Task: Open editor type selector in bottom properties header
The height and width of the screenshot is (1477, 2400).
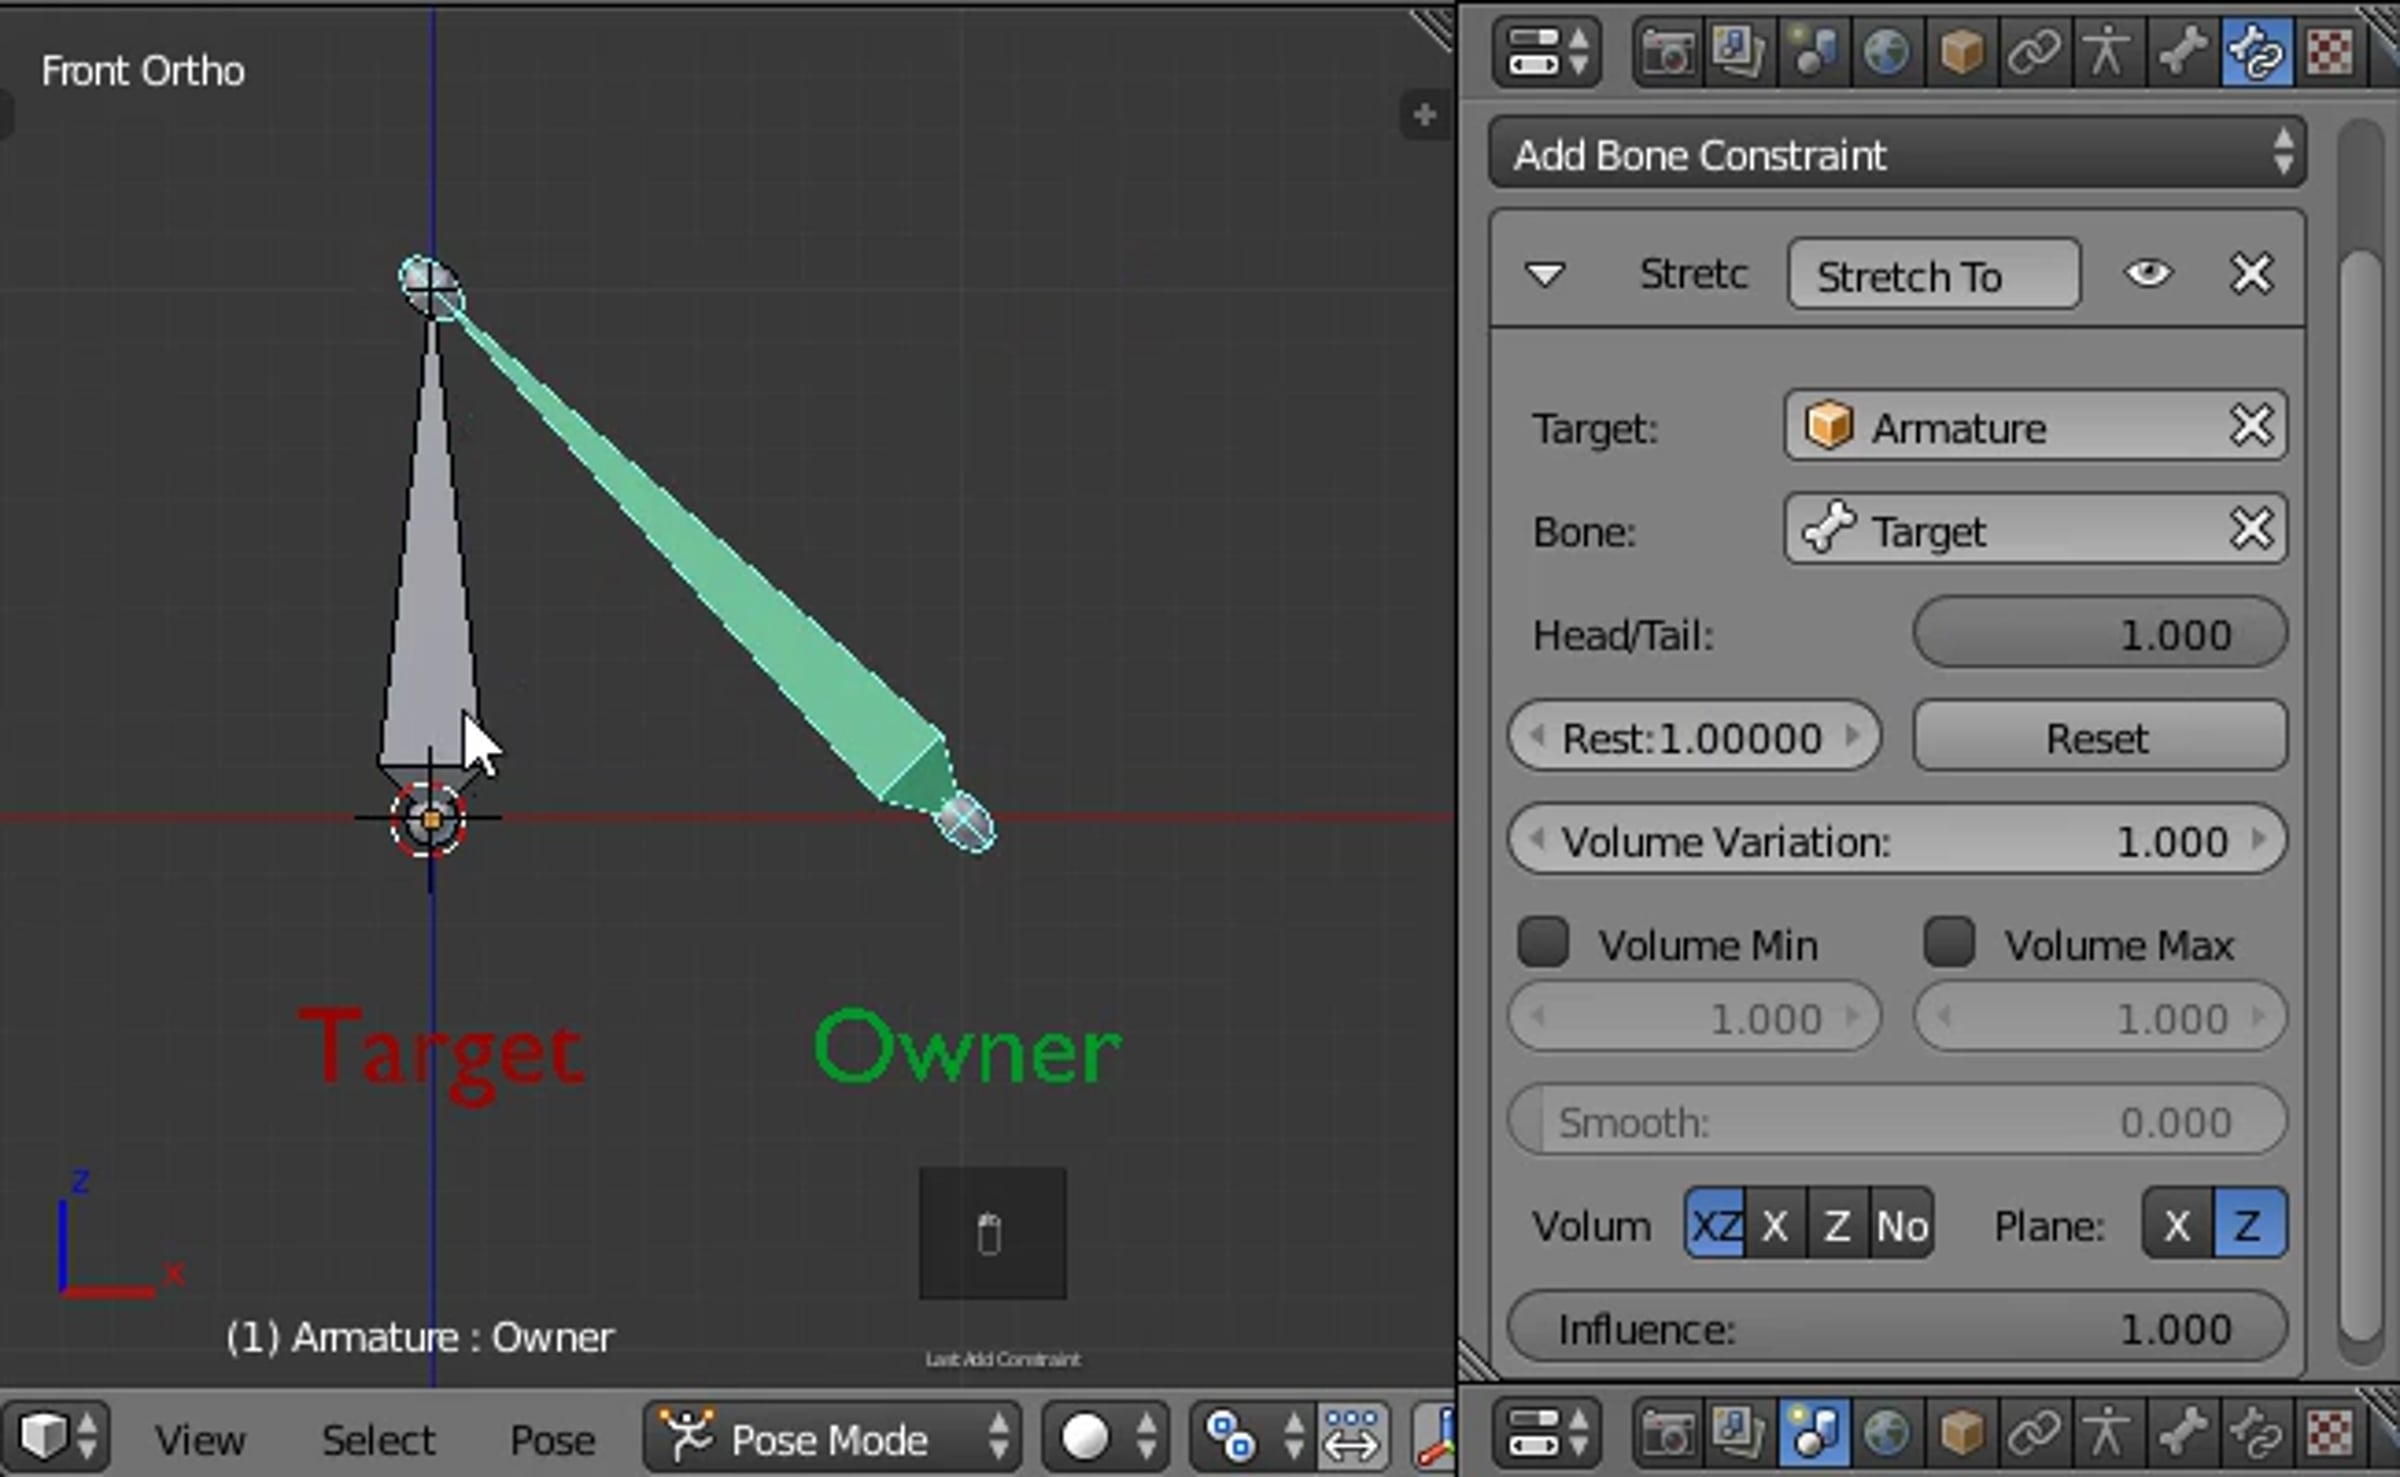Action: point(1546,1432)
